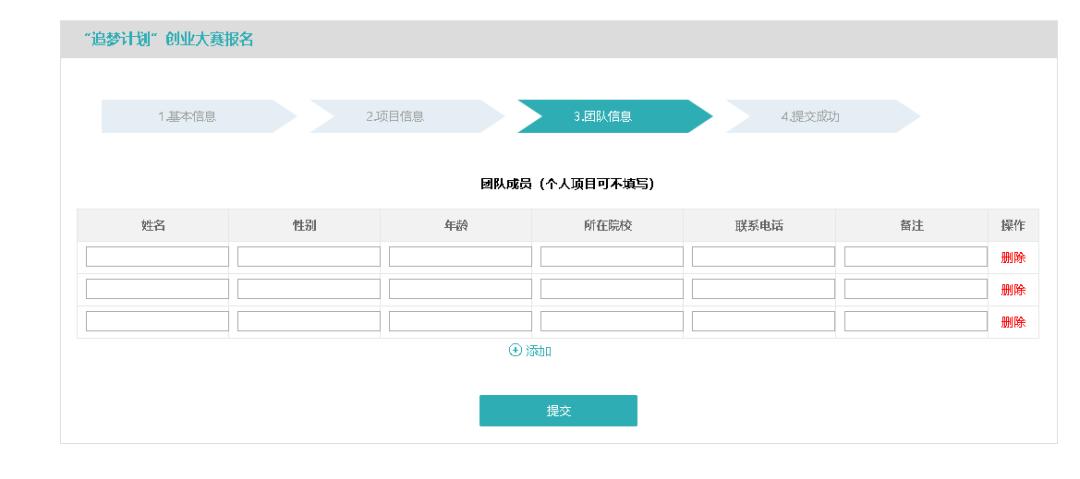Focus third row 备注 input field

pyautogui.click(x=915, y=321)
